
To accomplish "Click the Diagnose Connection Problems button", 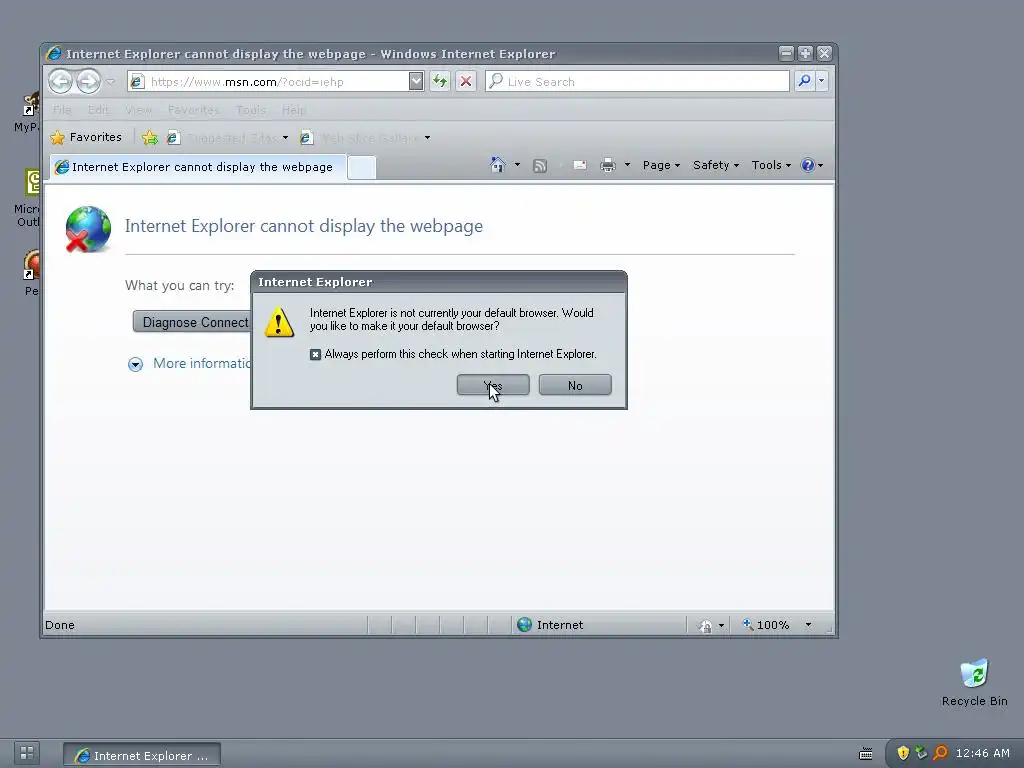I will [x=192, y=322].
